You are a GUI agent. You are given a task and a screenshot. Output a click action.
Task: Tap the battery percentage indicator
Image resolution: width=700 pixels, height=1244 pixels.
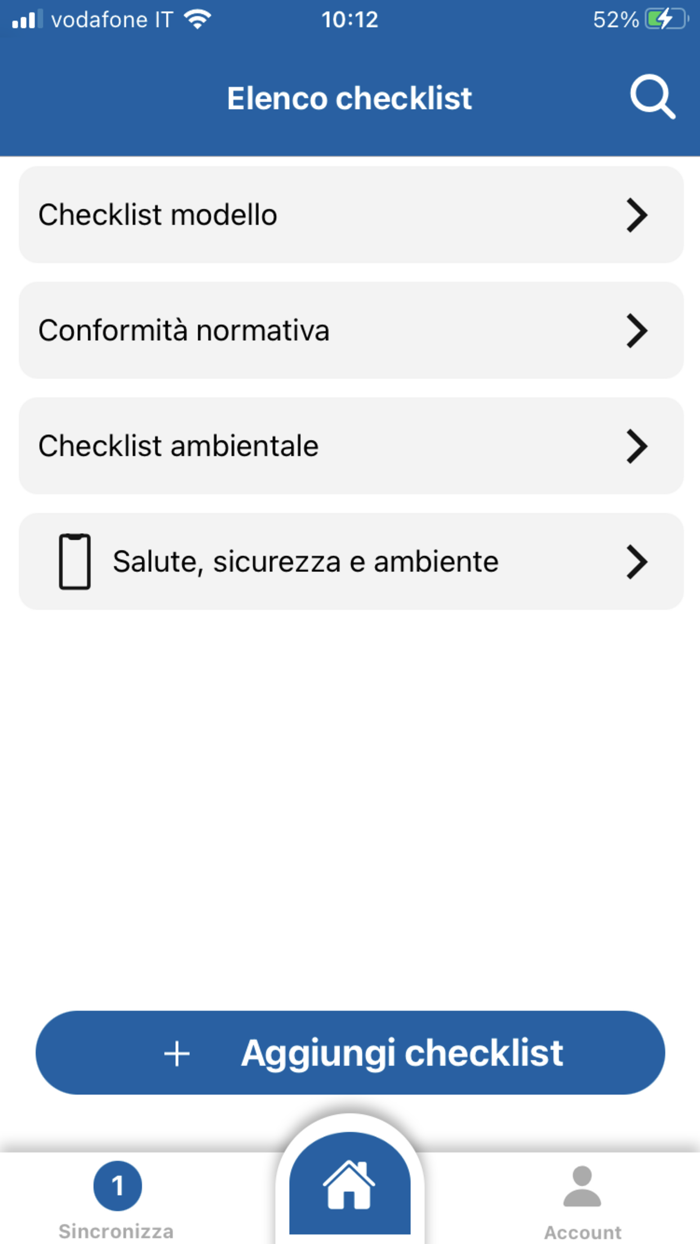614,18
